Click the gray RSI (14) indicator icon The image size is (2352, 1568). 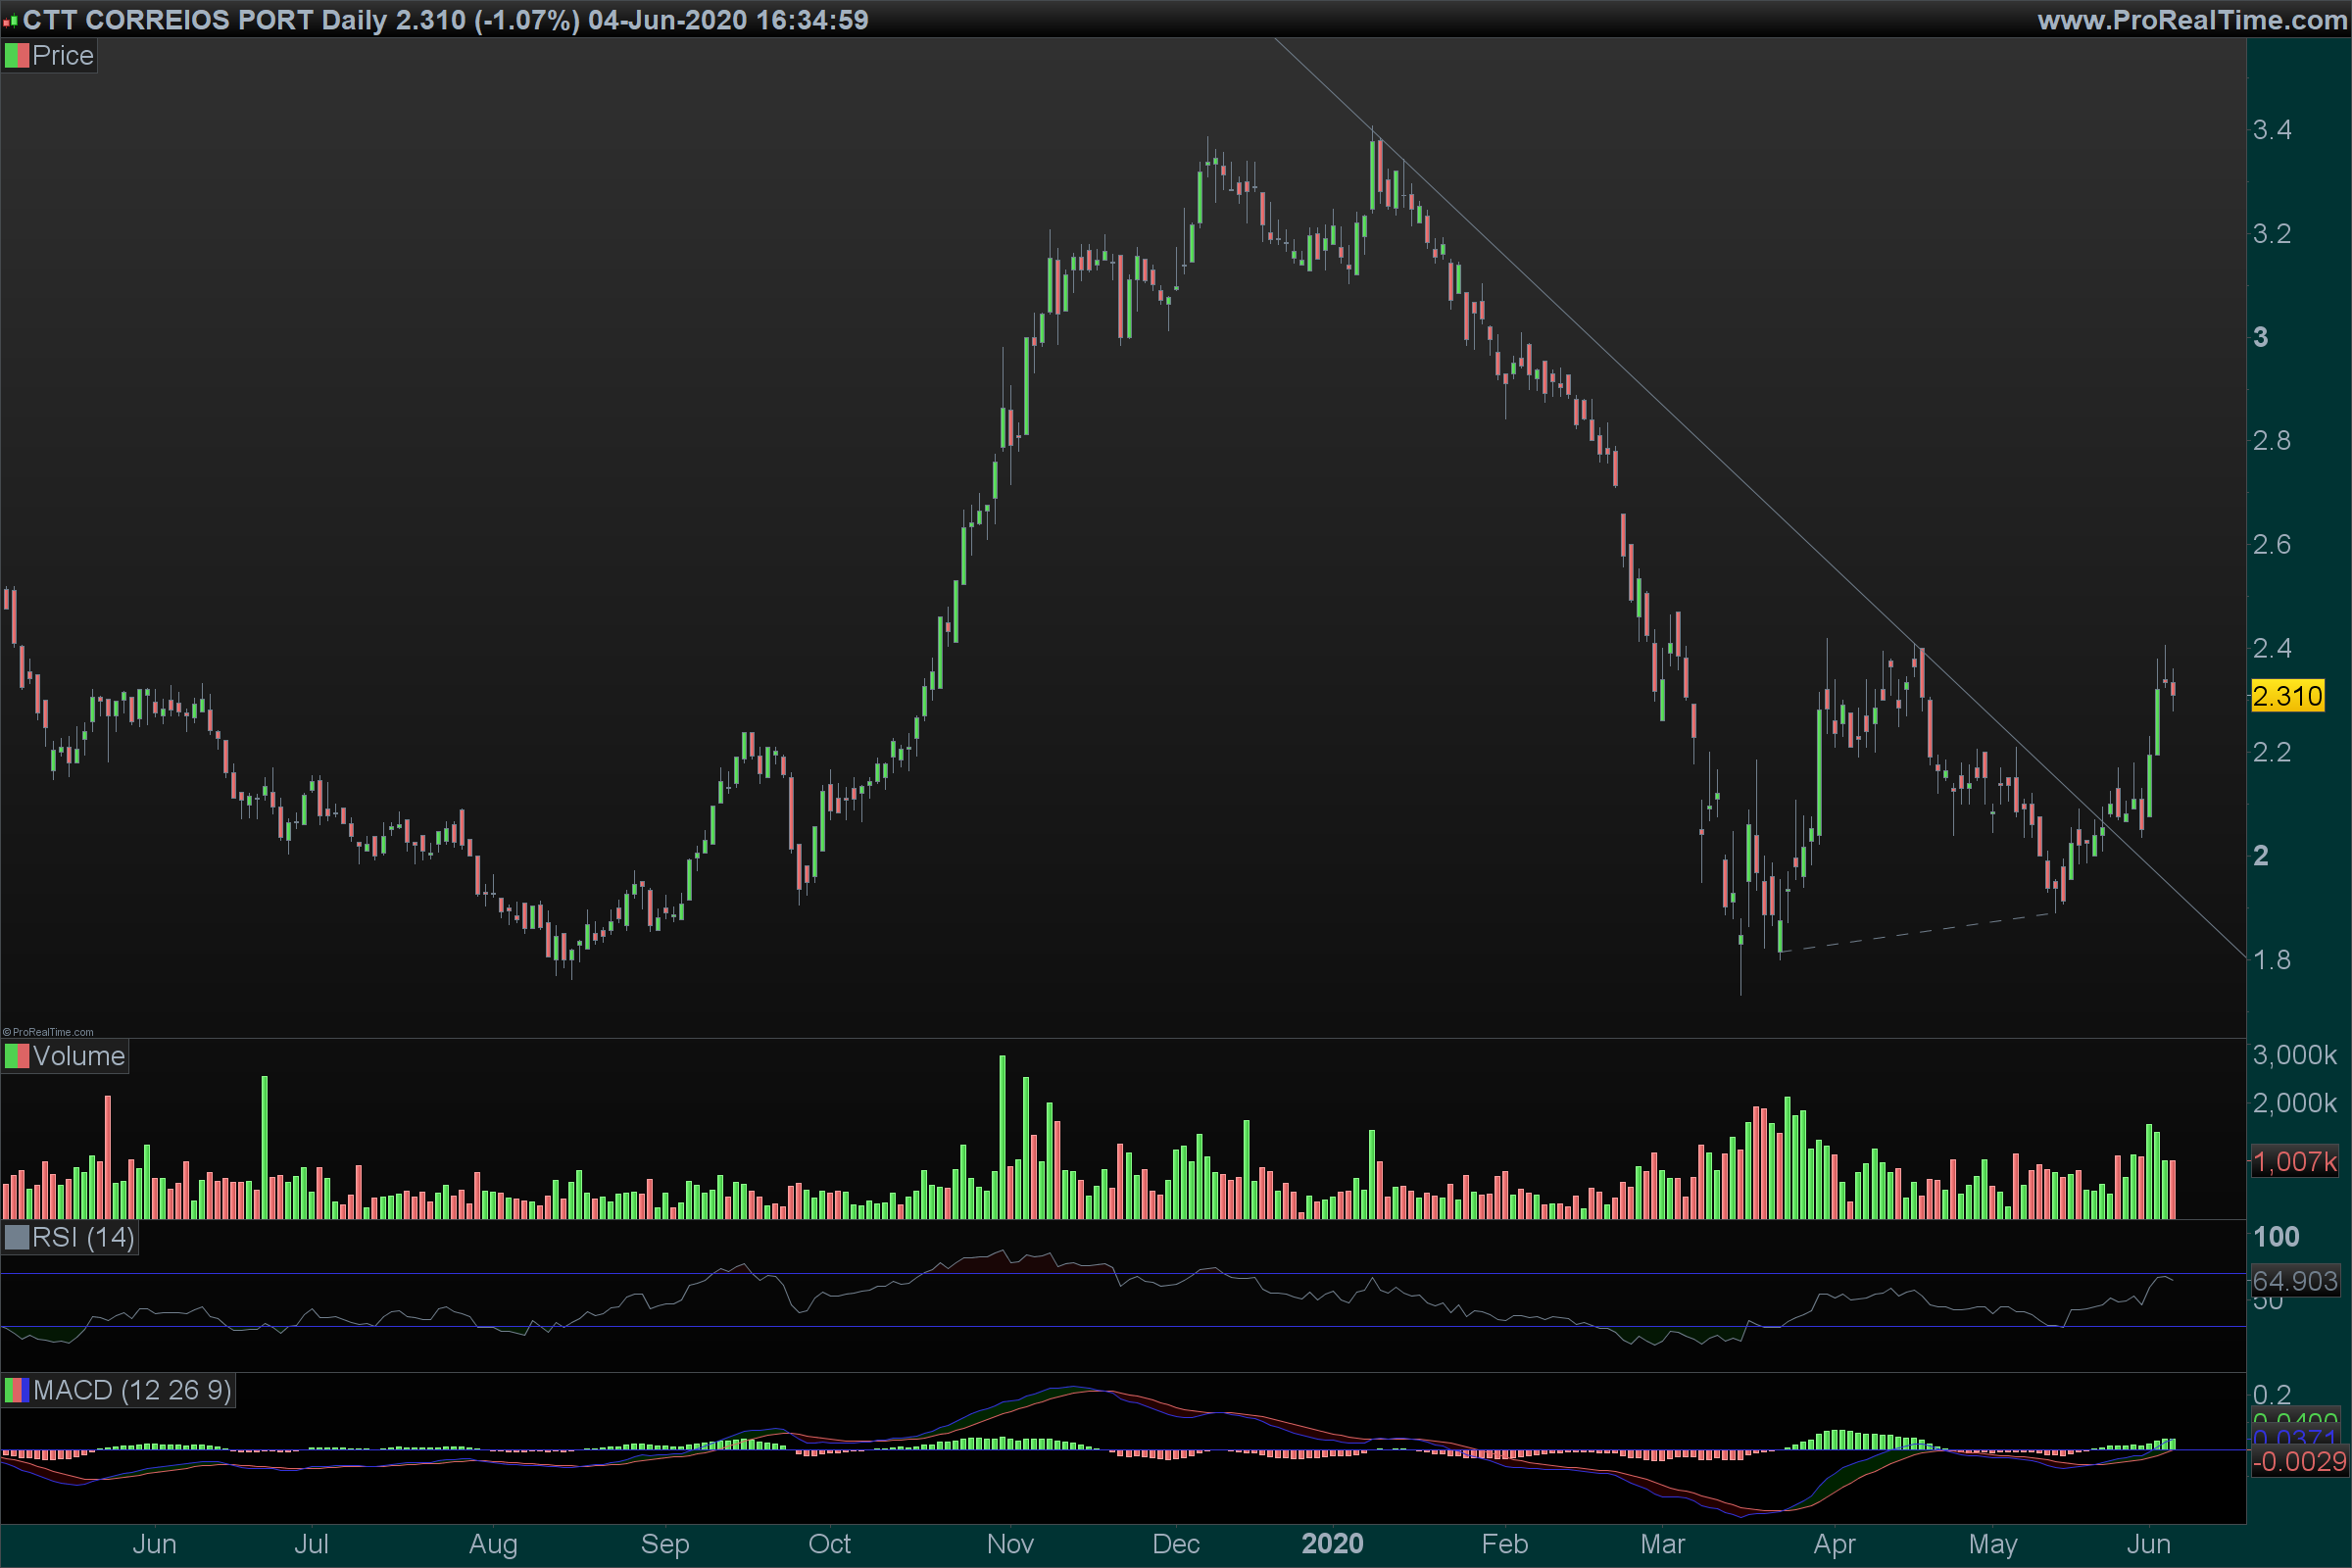coord(17,1238)
